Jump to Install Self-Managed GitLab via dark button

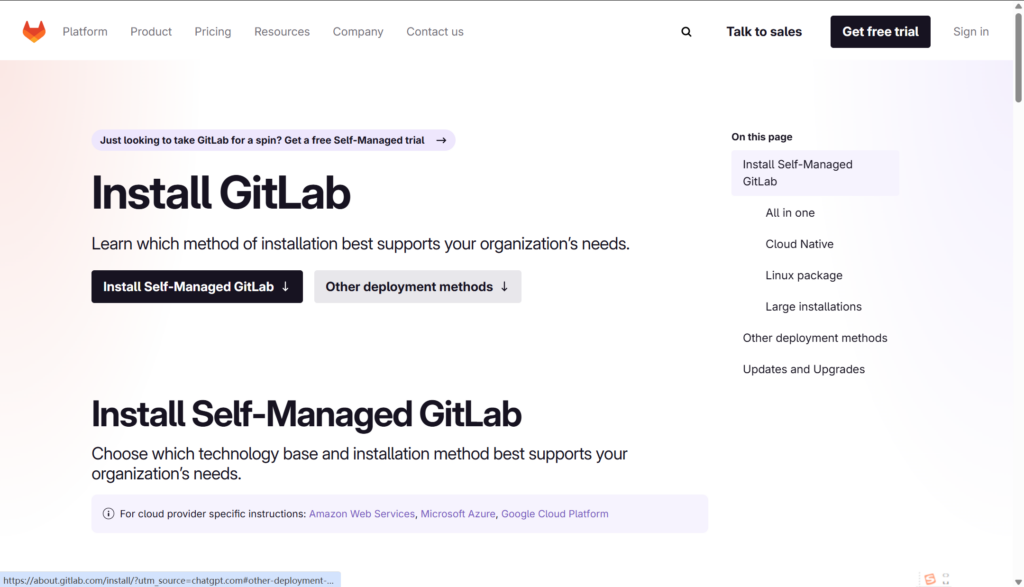pyautogui.click(x=197, y=287)
